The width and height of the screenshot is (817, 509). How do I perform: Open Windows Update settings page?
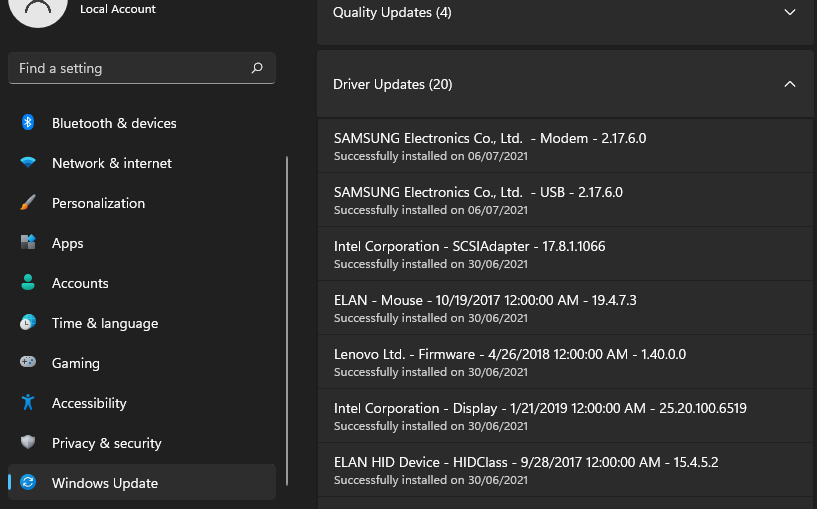click(x=105, y=483)
